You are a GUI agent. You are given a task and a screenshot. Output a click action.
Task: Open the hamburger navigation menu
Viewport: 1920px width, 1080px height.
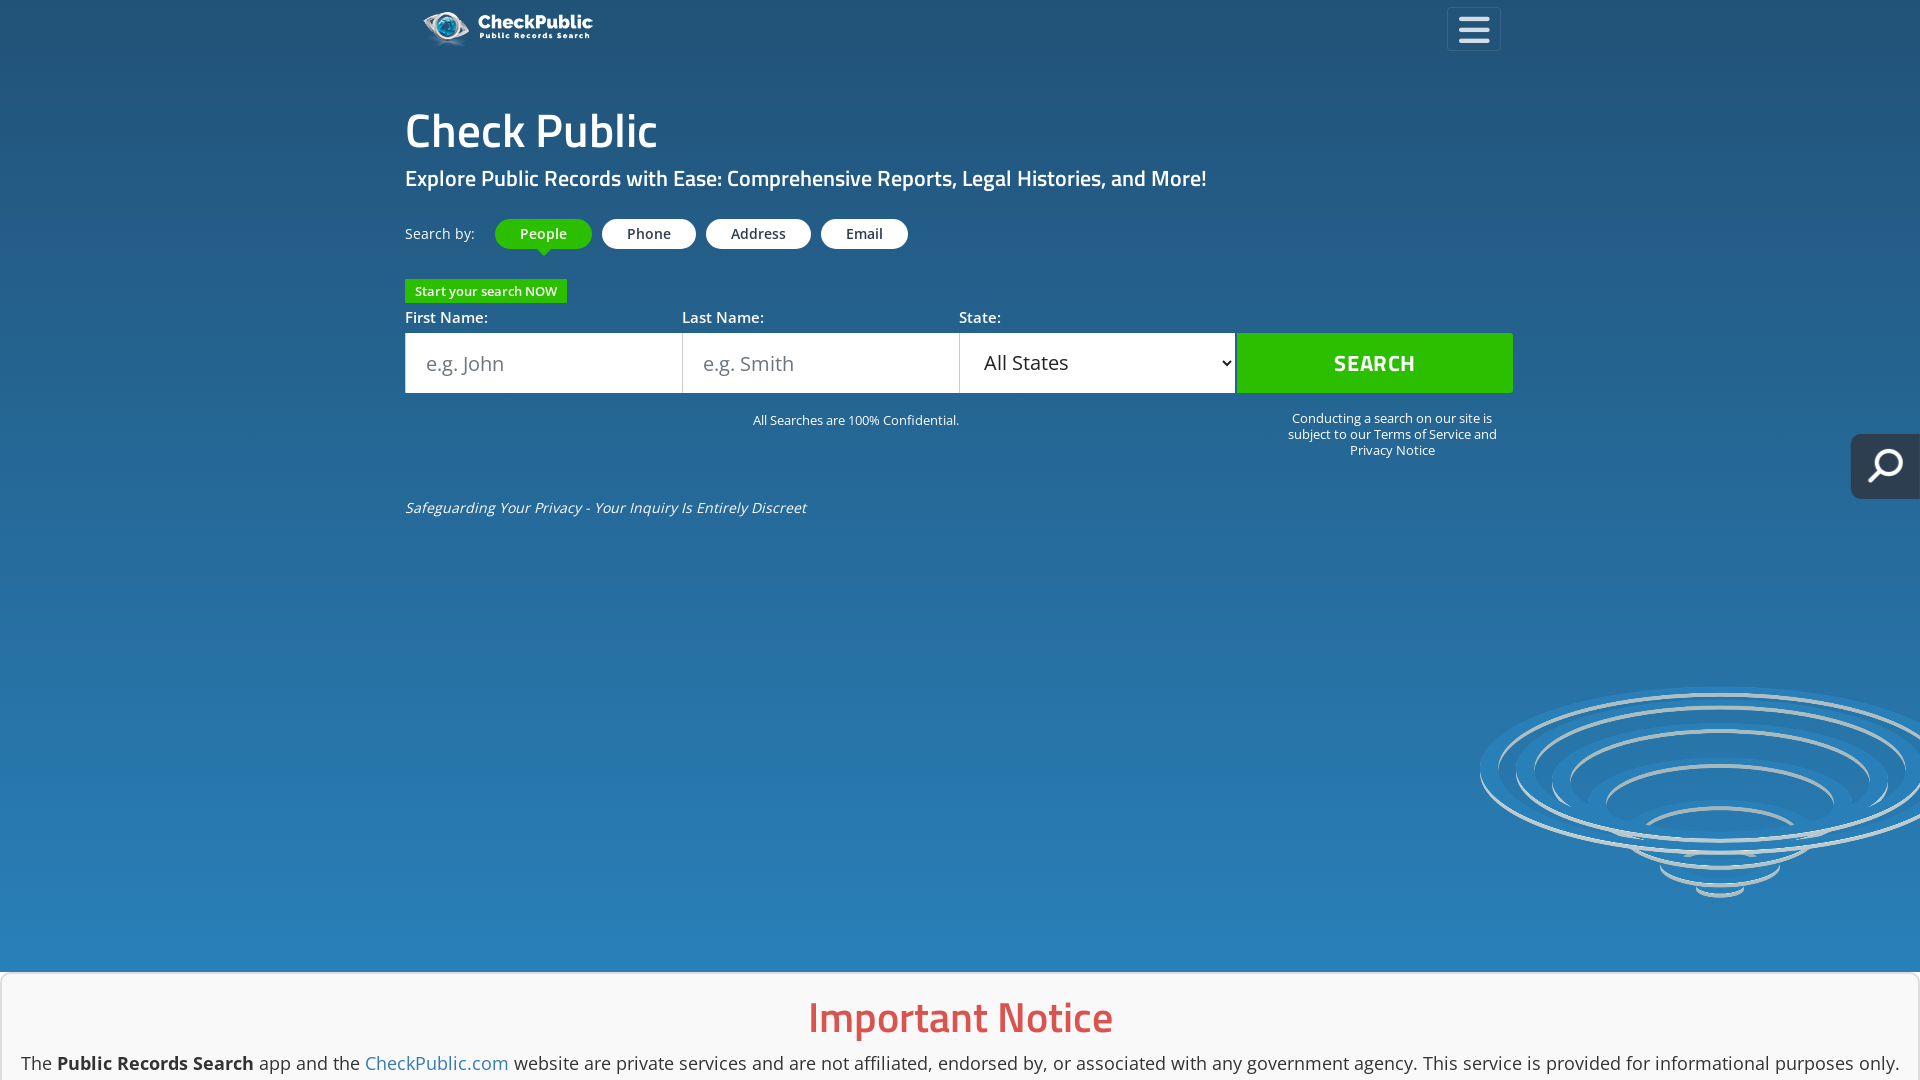[1473, 29]
